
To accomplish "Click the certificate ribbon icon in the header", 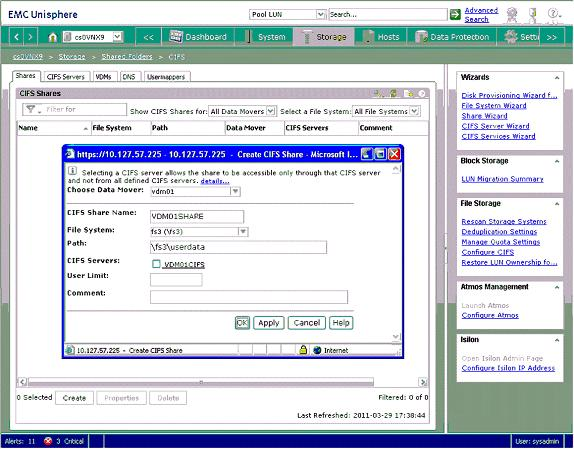I will tap(512, 15).
